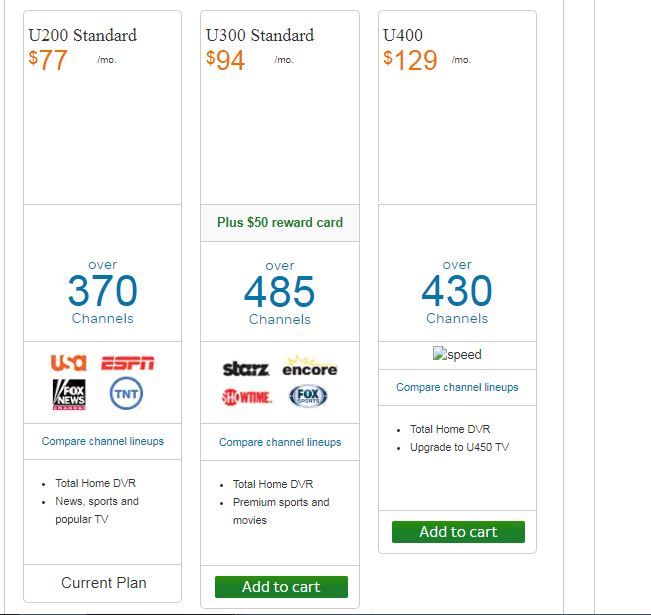Click the over 485 Channels count

click(280, 293)
